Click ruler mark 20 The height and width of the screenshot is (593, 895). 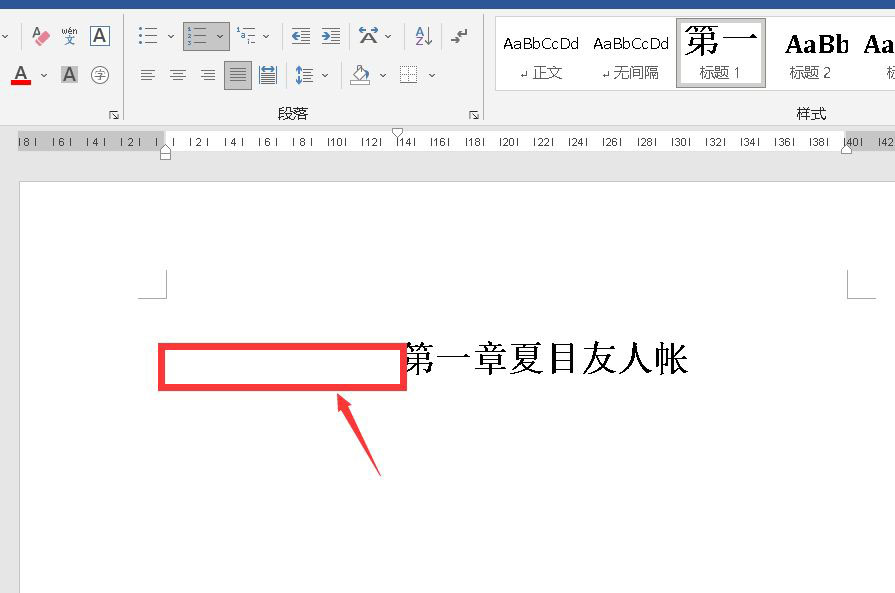point(509,142)
